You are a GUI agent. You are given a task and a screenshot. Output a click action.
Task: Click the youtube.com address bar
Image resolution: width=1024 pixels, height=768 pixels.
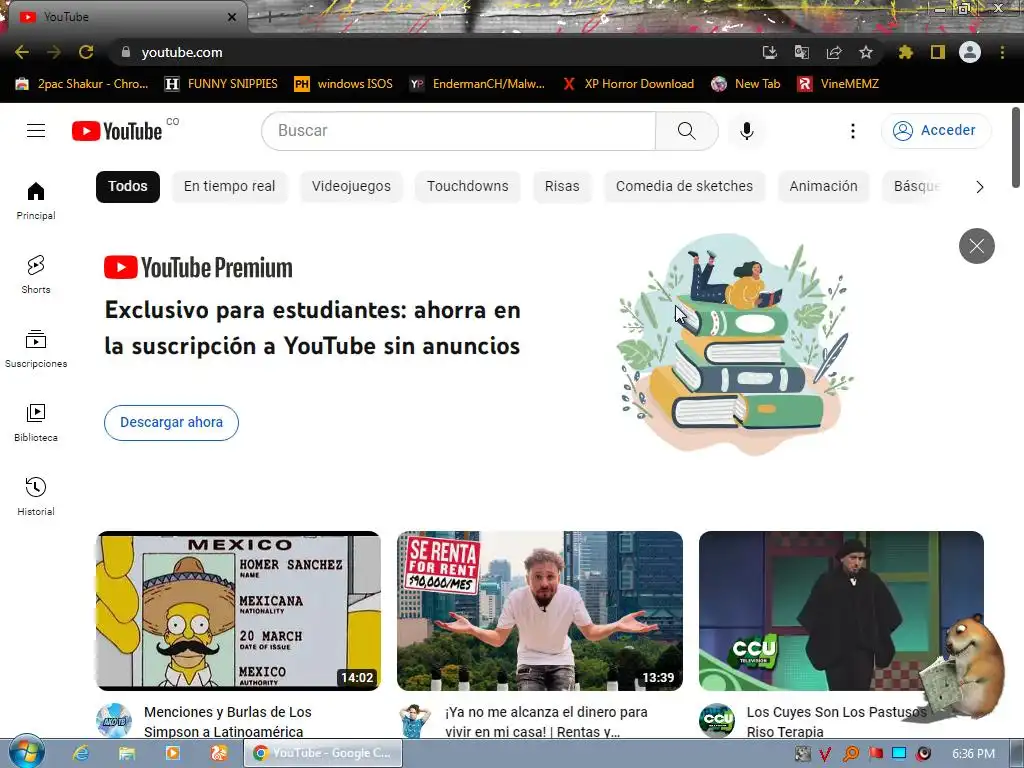[x=431, y=52]
